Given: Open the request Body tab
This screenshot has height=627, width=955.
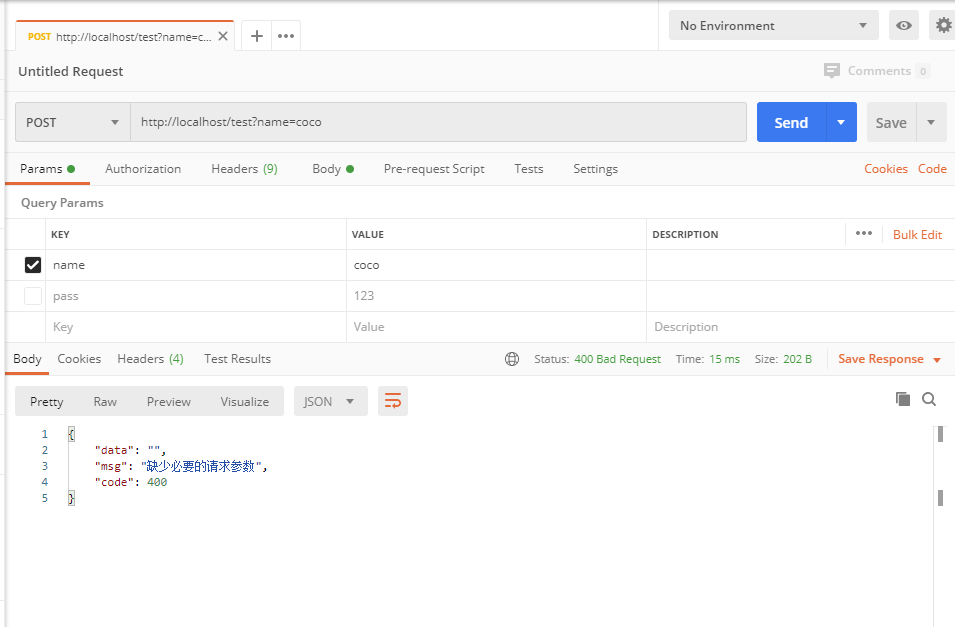Looking at the screenshot, I should coord(333,169).
